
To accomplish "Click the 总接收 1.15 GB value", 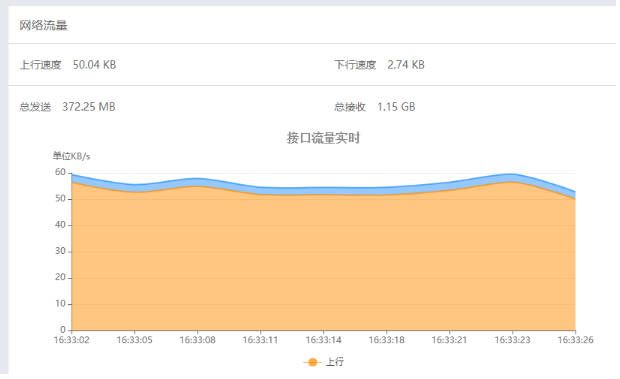I will click(396, 107).
